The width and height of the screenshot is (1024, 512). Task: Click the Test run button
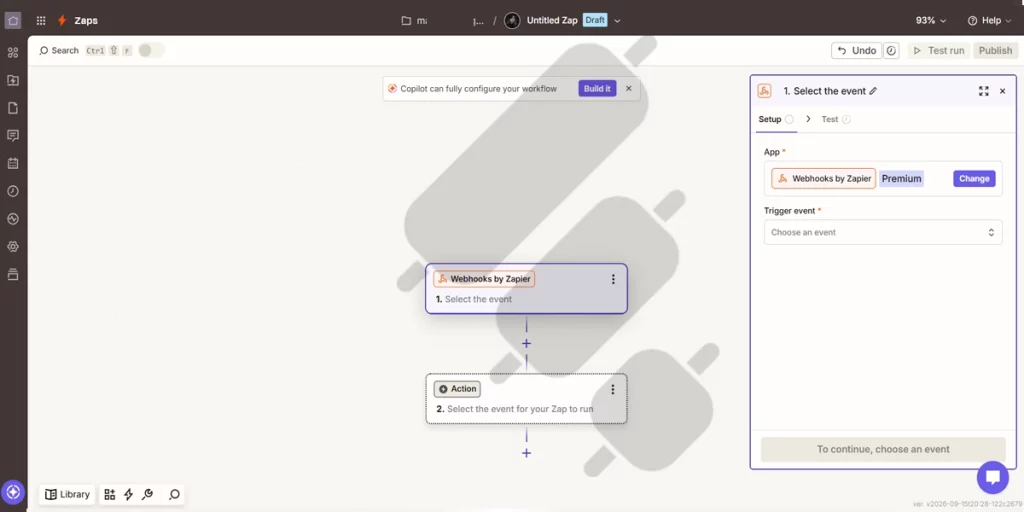coord(938,50)
